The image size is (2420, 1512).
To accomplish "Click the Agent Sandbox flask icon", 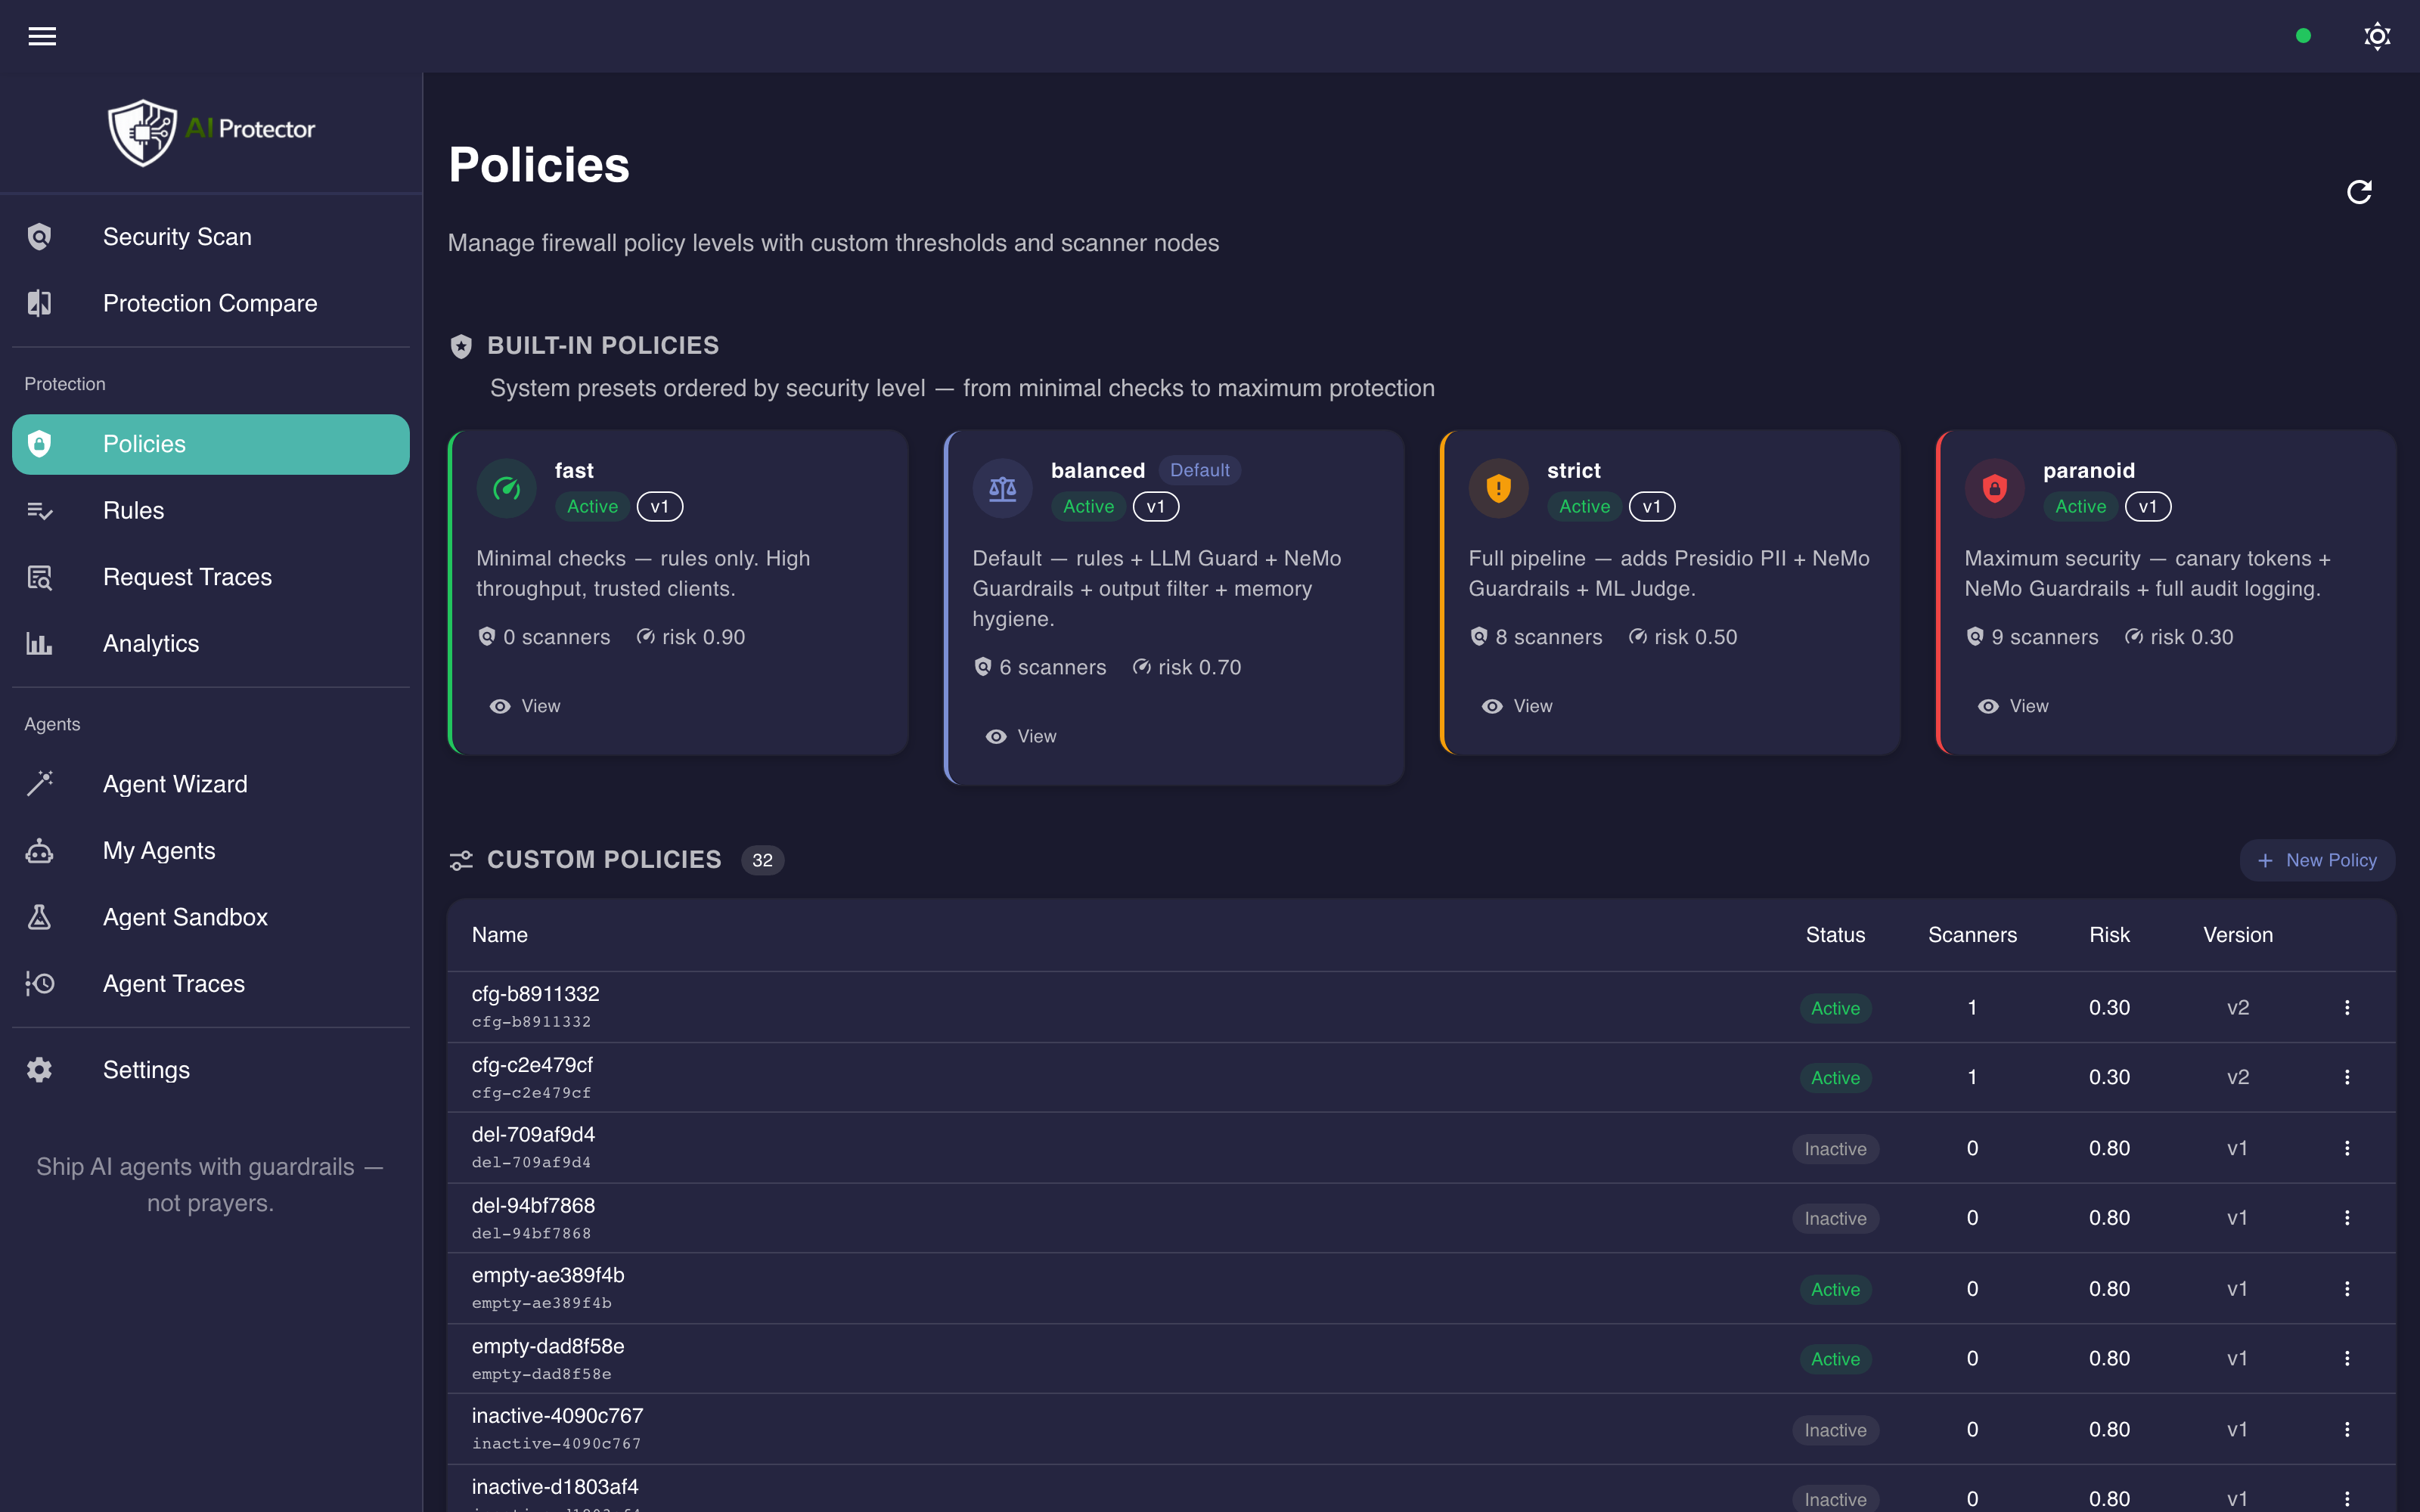I will (x=39, y=917).
